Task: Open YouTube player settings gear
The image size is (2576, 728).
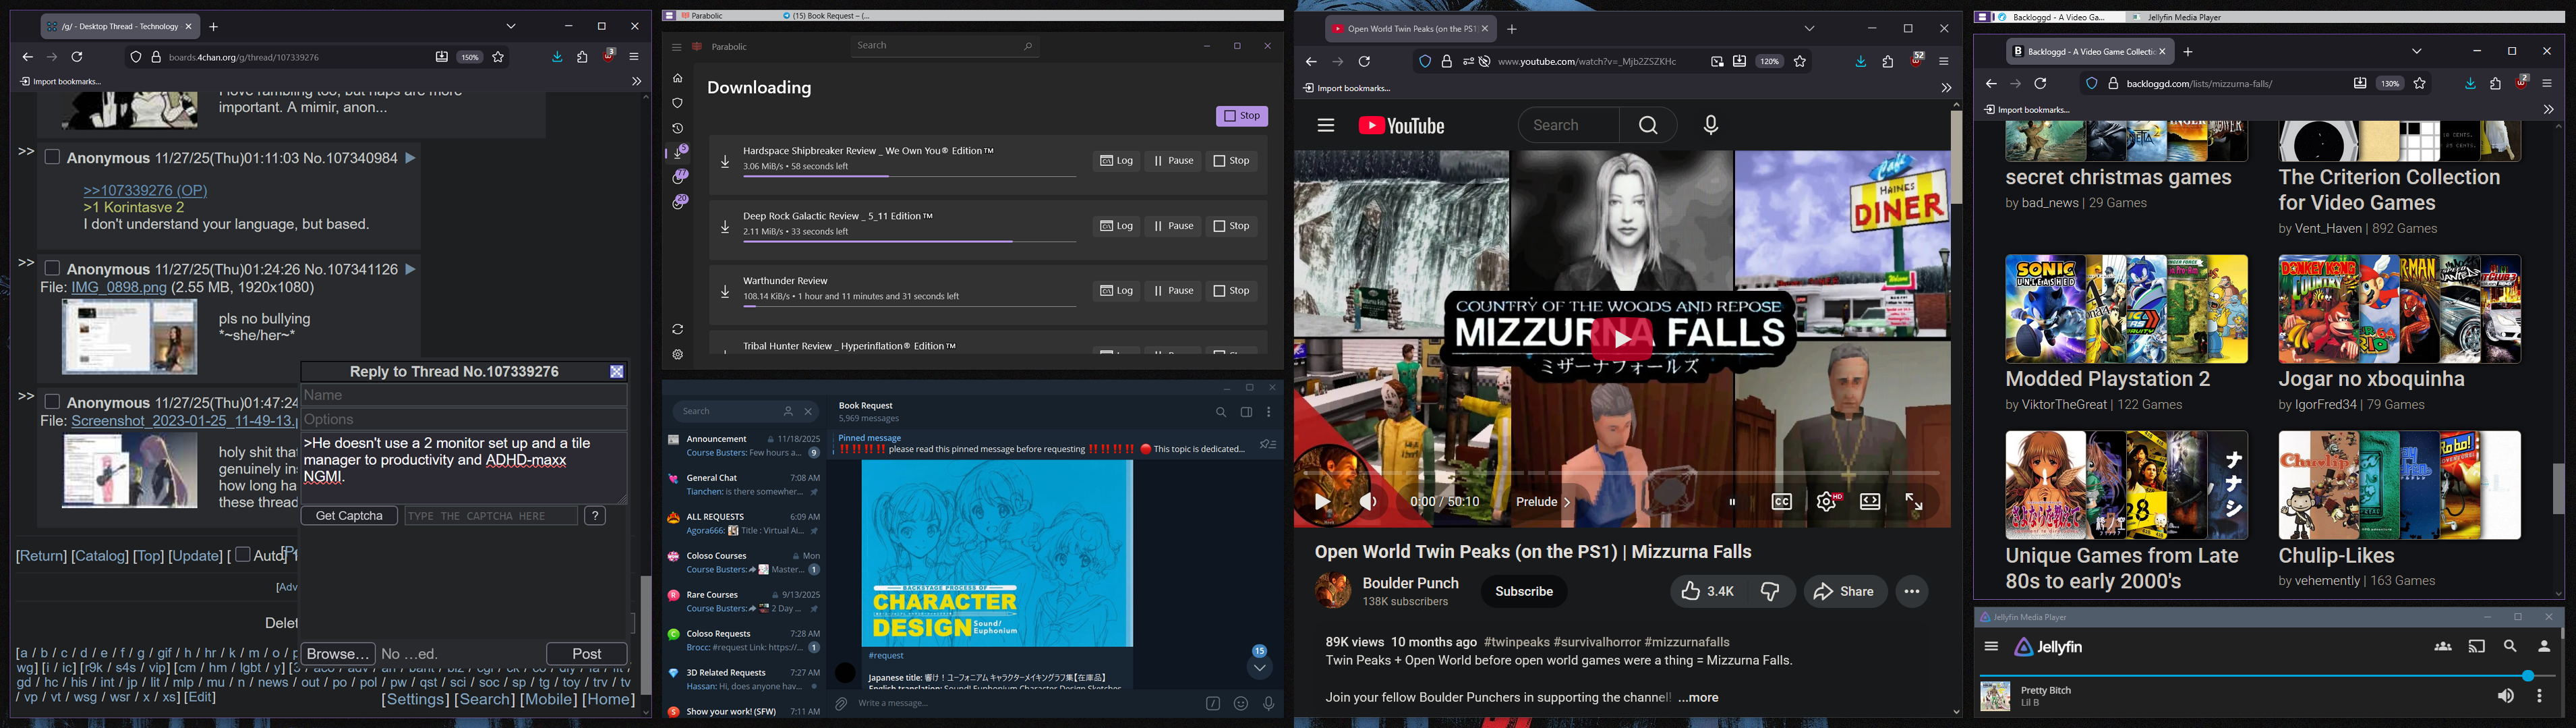Action: click(x=1827, y=502)
